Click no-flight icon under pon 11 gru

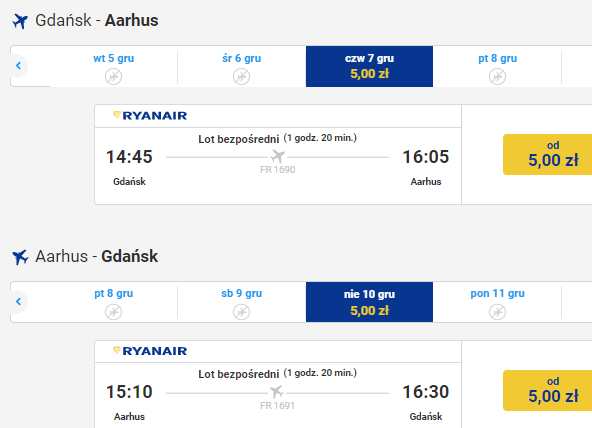point(497,312)
